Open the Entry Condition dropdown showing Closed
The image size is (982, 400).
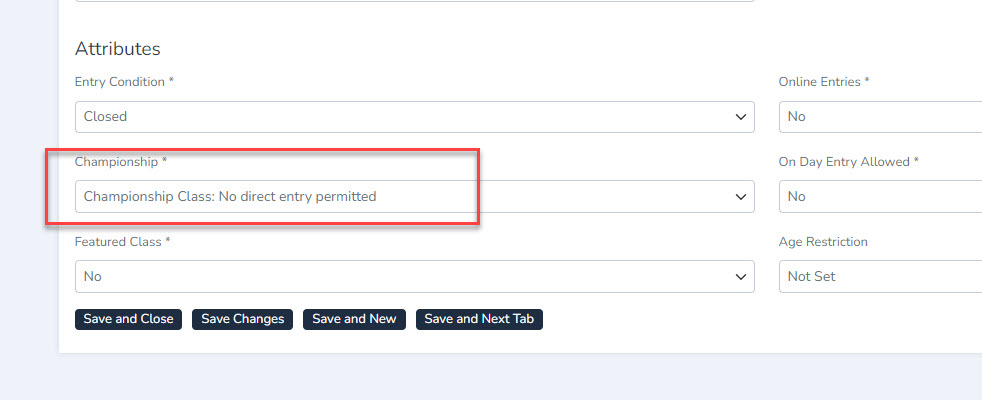(x=400, y=117)
